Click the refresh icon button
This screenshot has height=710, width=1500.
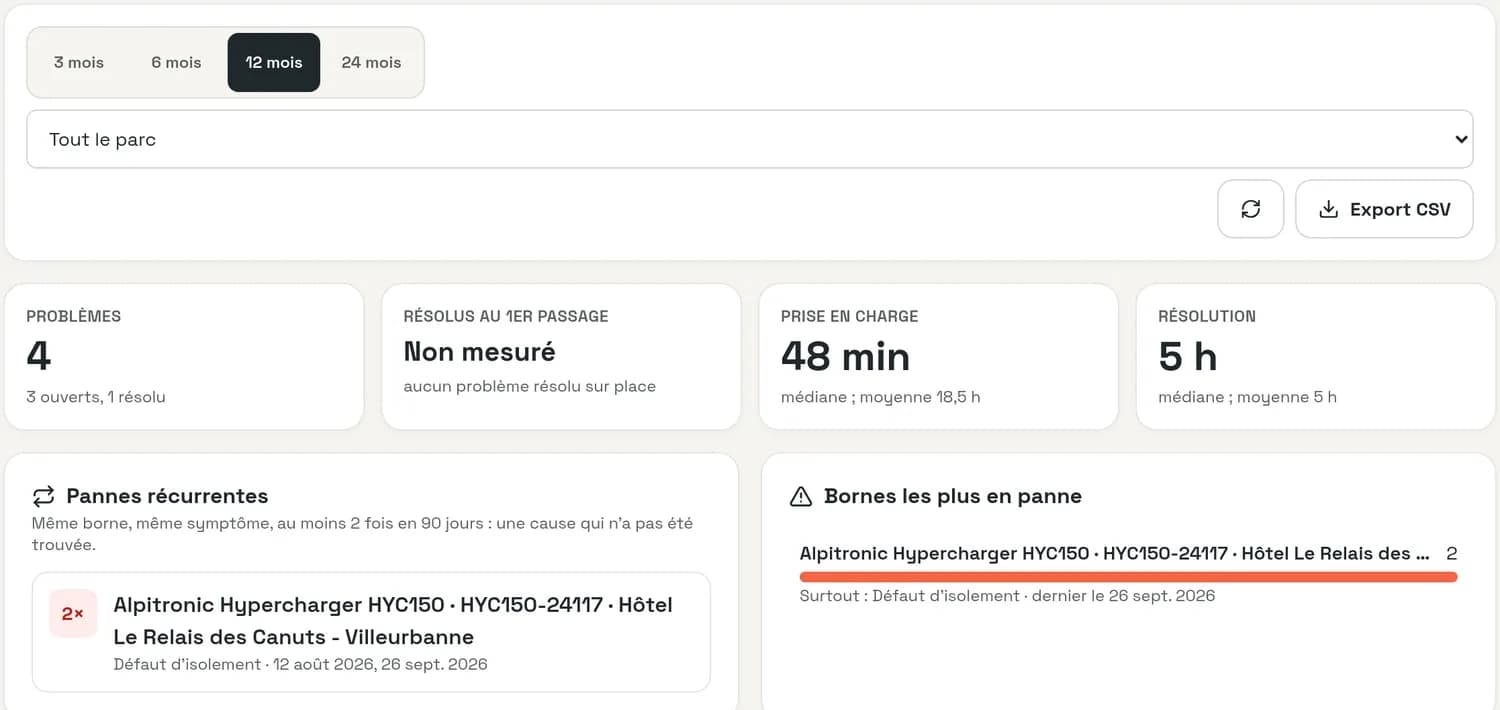click(x=1250, y=209)
